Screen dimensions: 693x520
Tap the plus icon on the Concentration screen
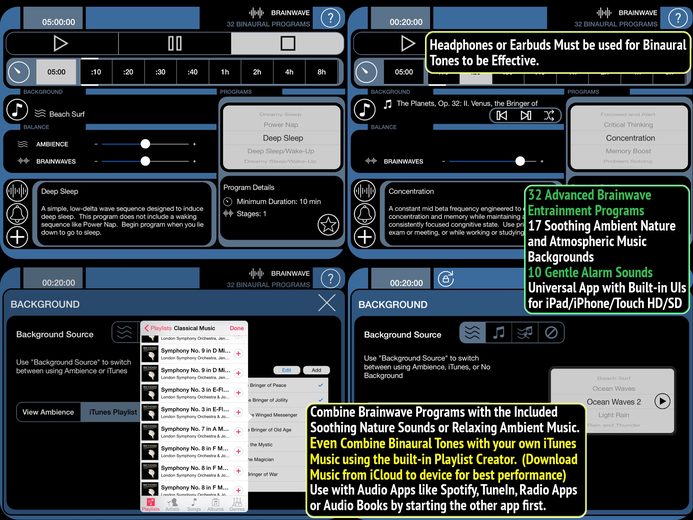pyautogui.click(x=365, y=237)
